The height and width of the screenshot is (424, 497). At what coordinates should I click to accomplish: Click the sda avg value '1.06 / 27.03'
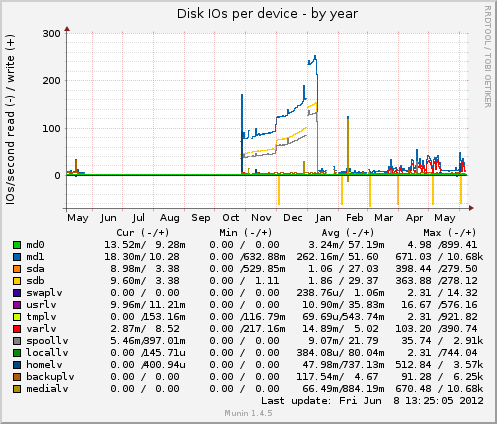click(x=343, y=269)
